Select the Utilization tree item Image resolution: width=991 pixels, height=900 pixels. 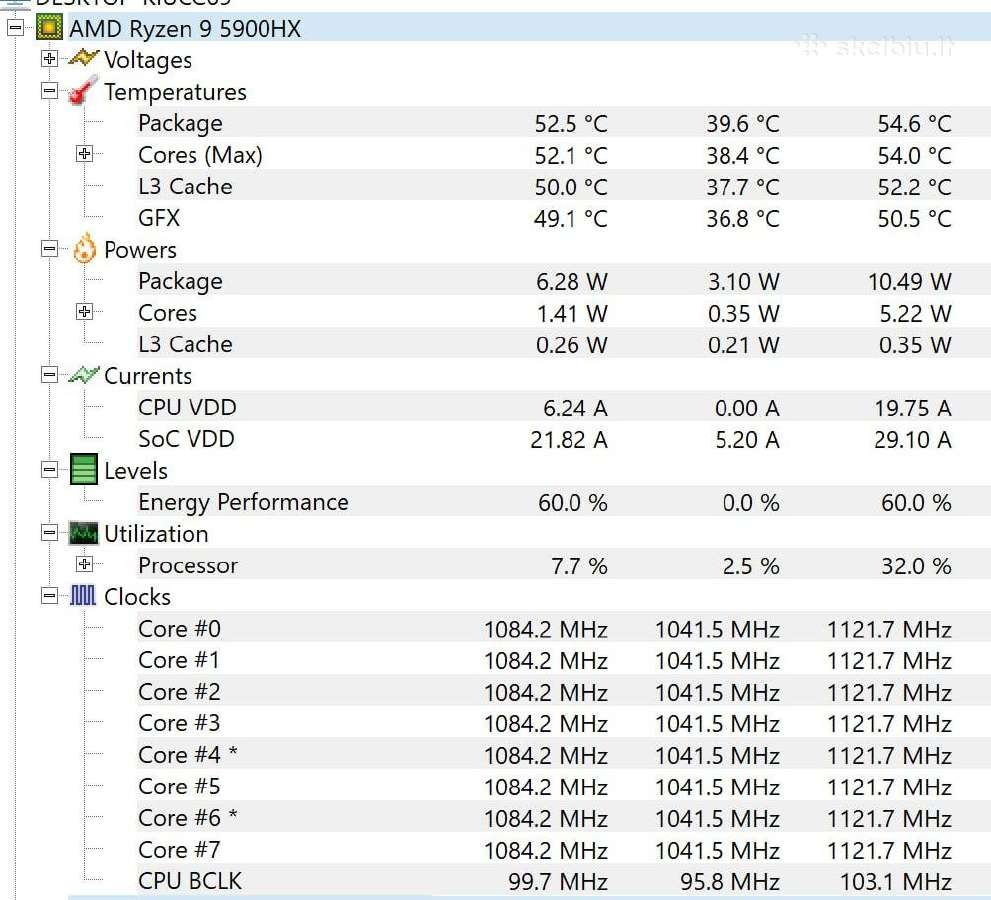(x=156, y=534)
